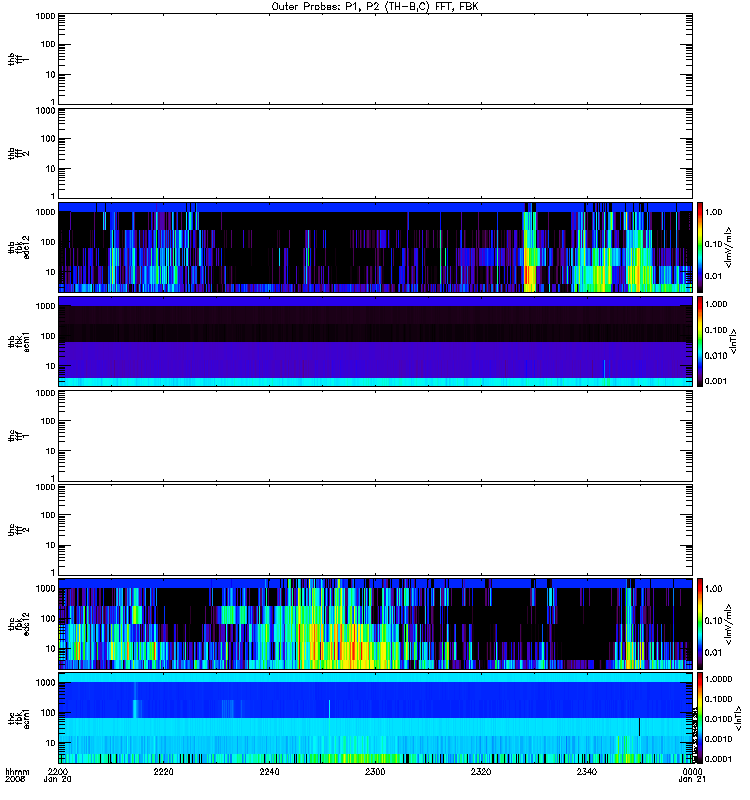Click the '100' tick of thb fbk scm1 panel
Image resolution: width=750 pixels, height=800 pixels.
point(48,336)
